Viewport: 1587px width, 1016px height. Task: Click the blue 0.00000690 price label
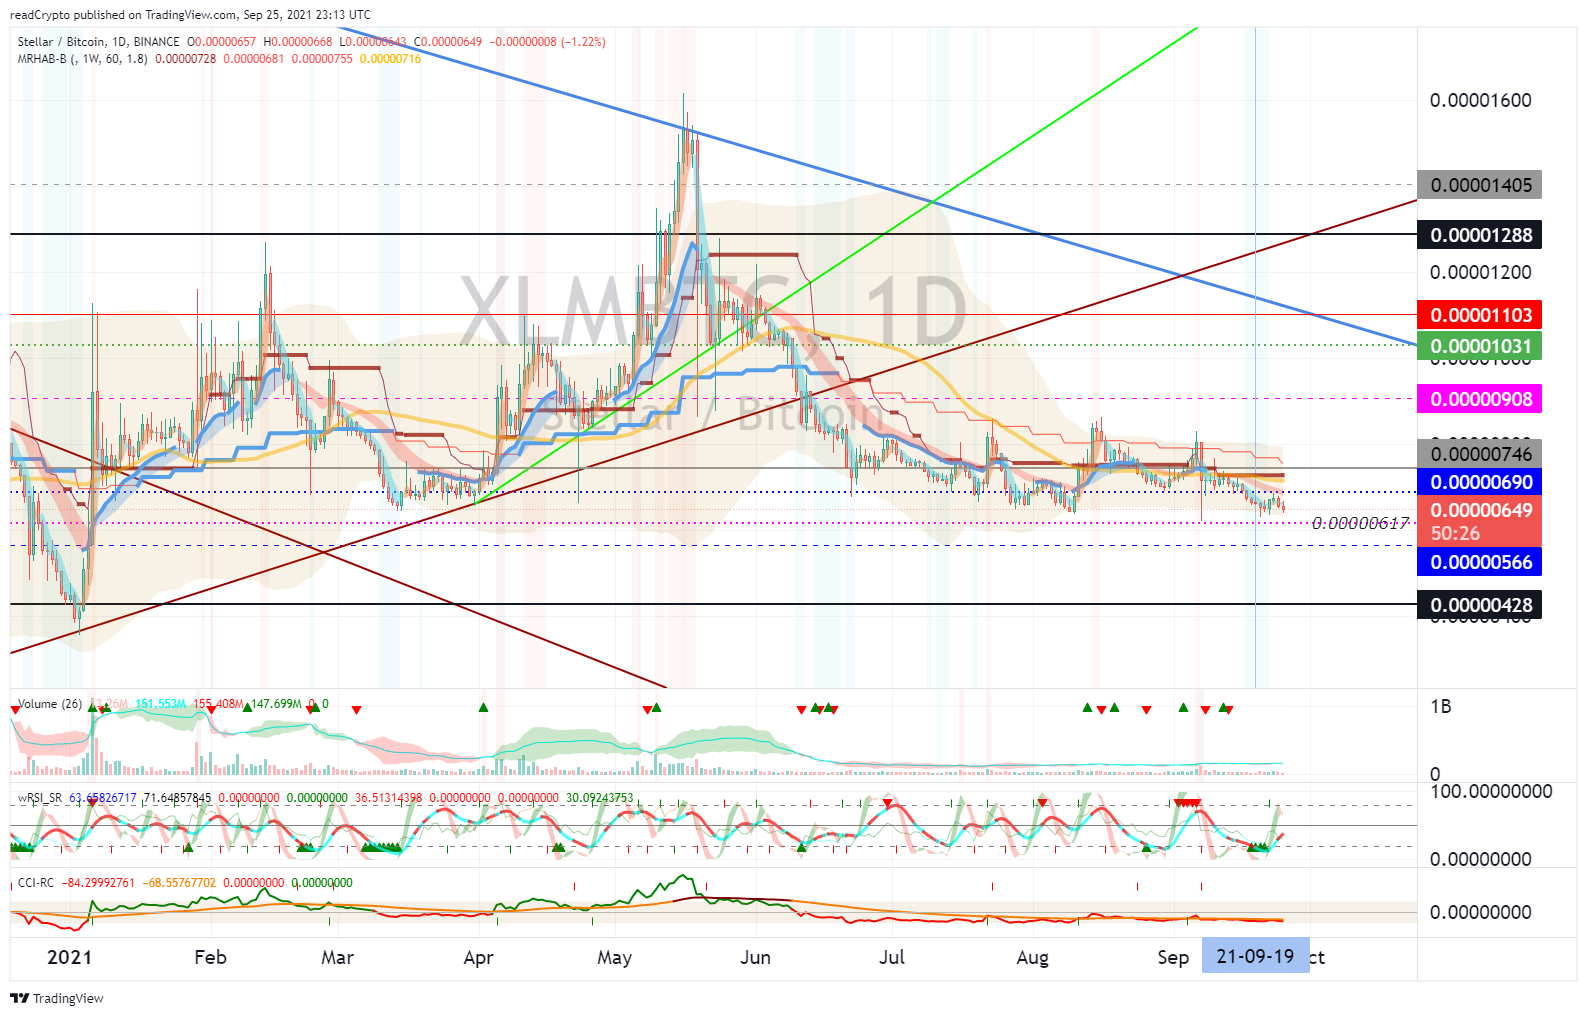(1480, 482)
